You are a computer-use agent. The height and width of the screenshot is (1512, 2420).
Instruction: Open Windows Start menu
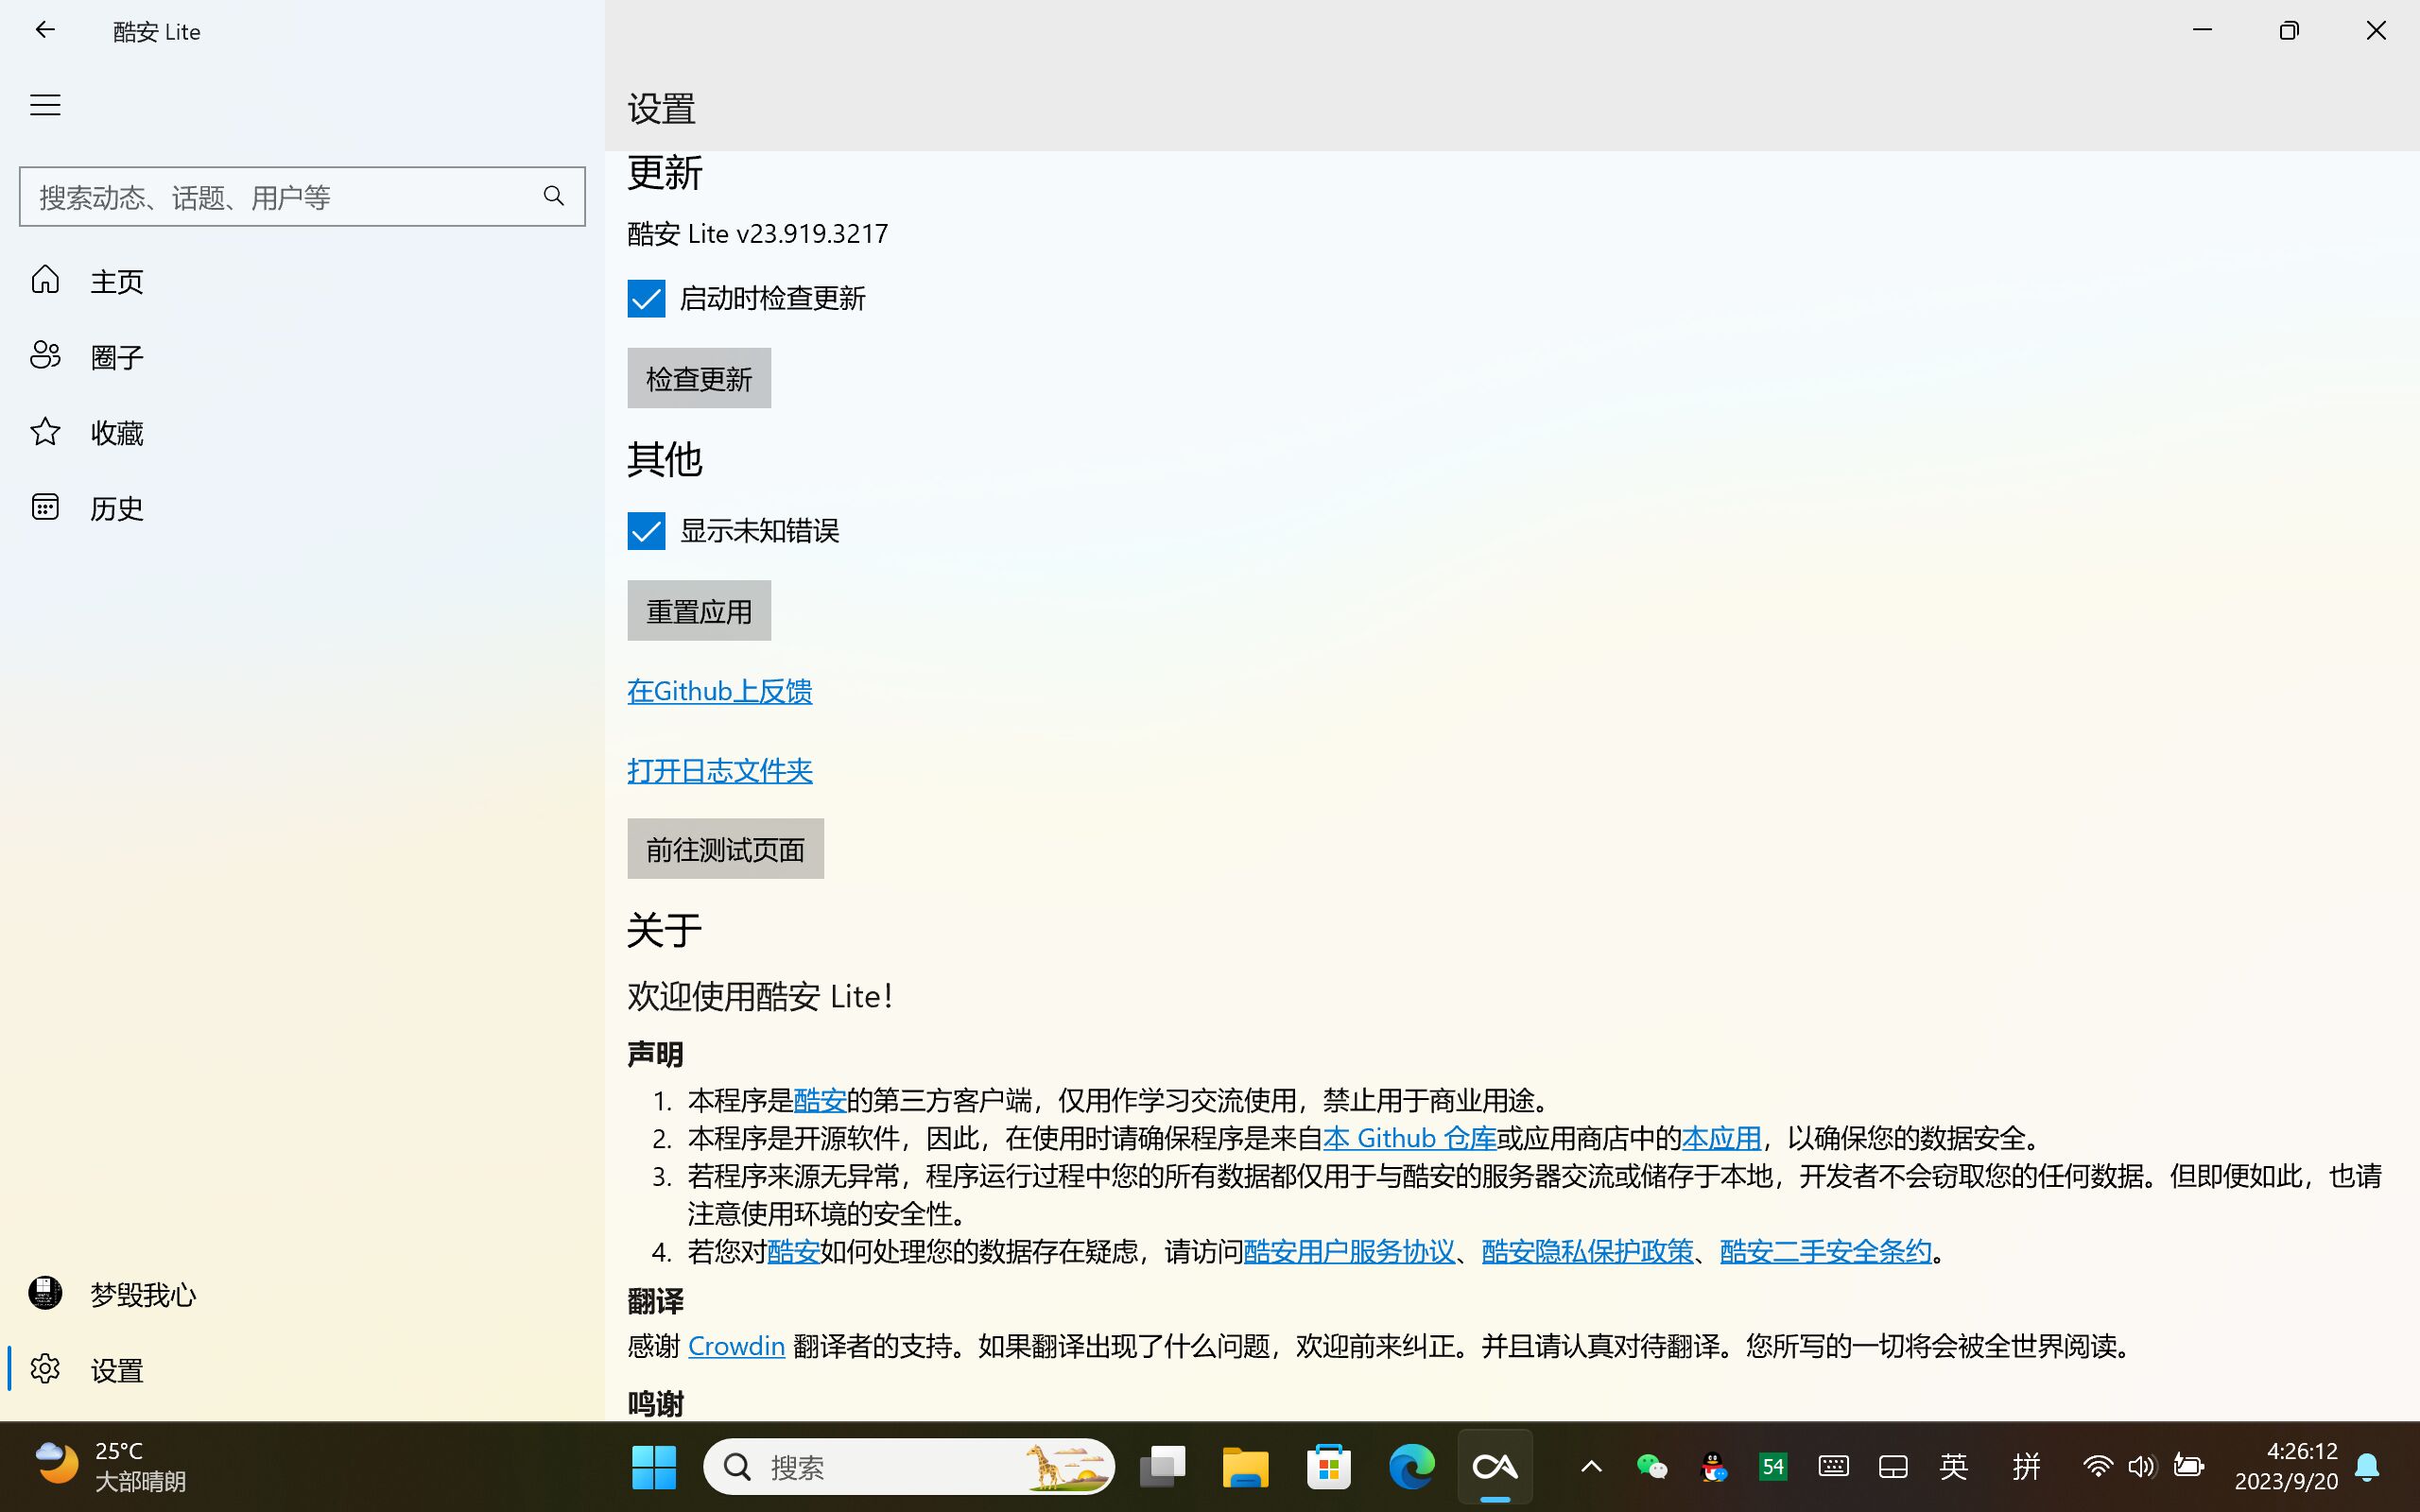(654, 1466)
